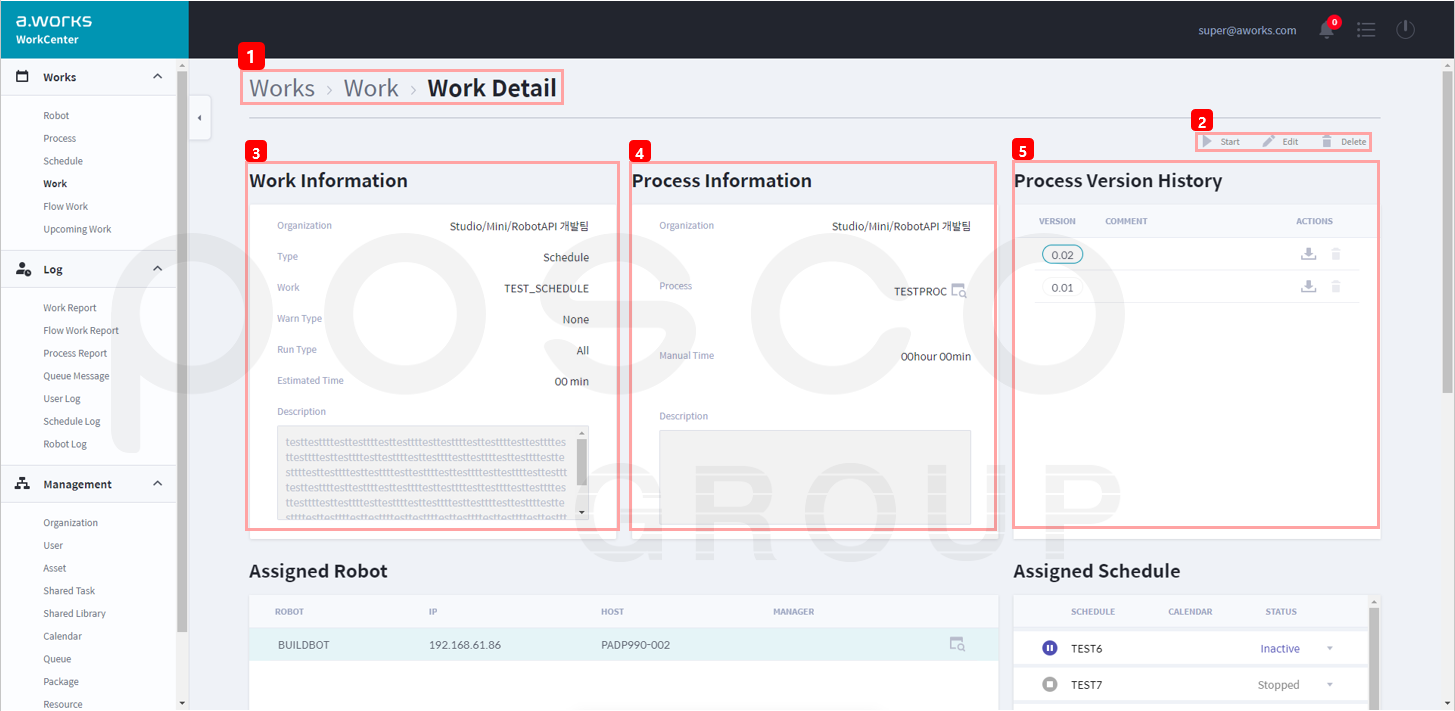
Task: Open the super@aworks.com account
Action: 1247,30
